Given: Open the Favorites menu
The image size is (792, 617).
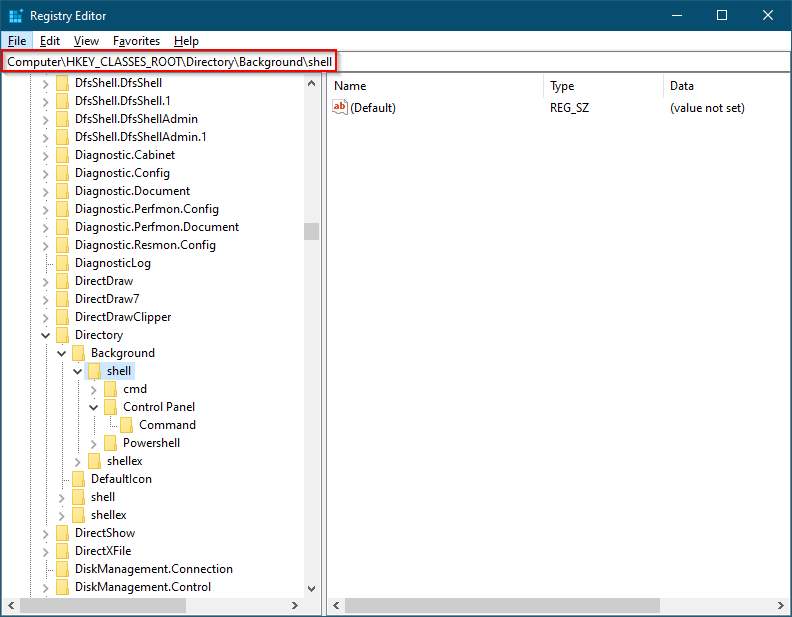Looking at the screenshot, I should tap(136, 41).
